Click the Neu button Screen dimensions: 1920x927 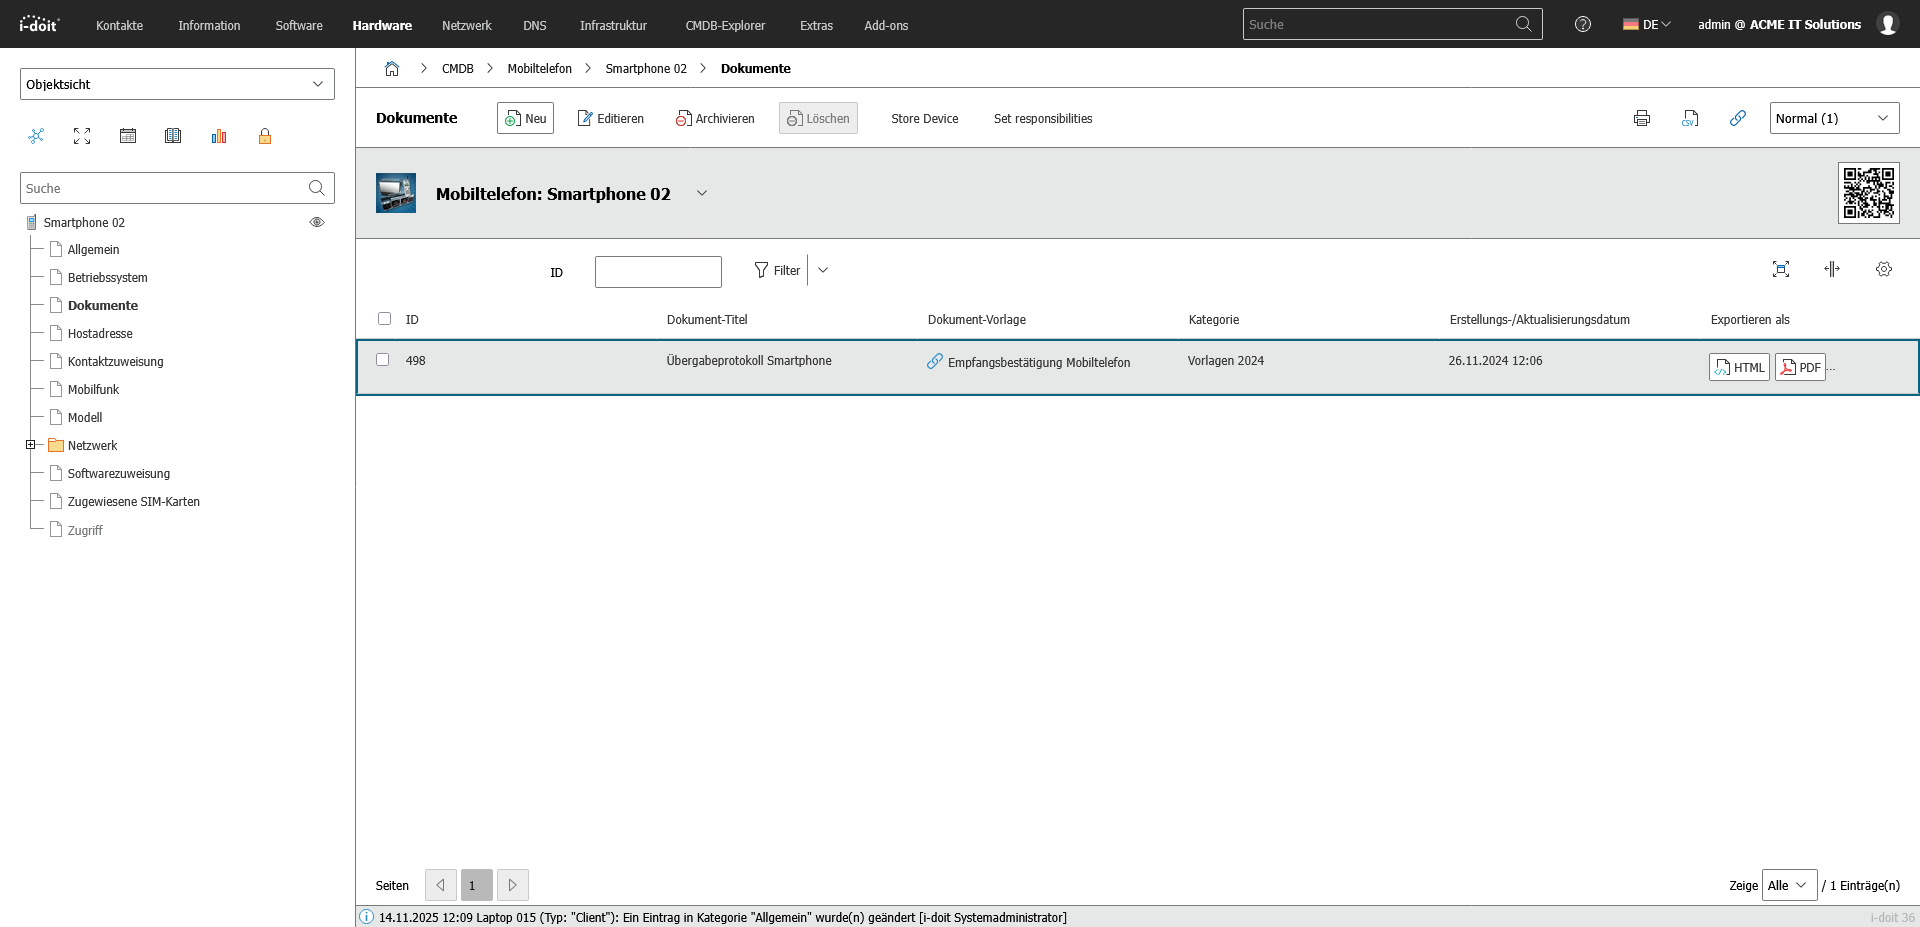pos(525,118)
